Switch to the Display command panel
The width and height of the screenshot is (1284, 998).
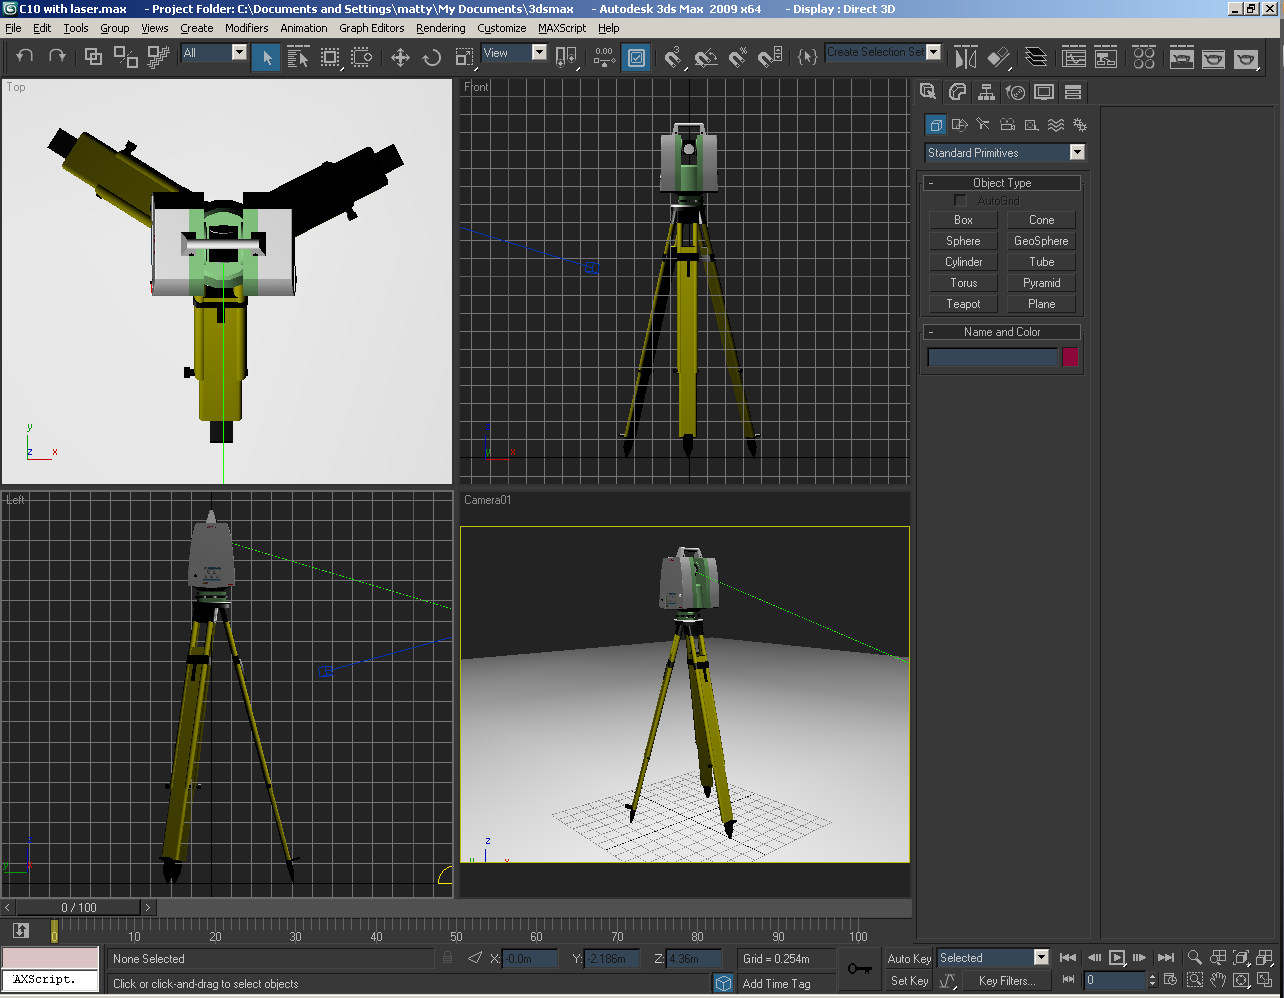(1044, 92)
